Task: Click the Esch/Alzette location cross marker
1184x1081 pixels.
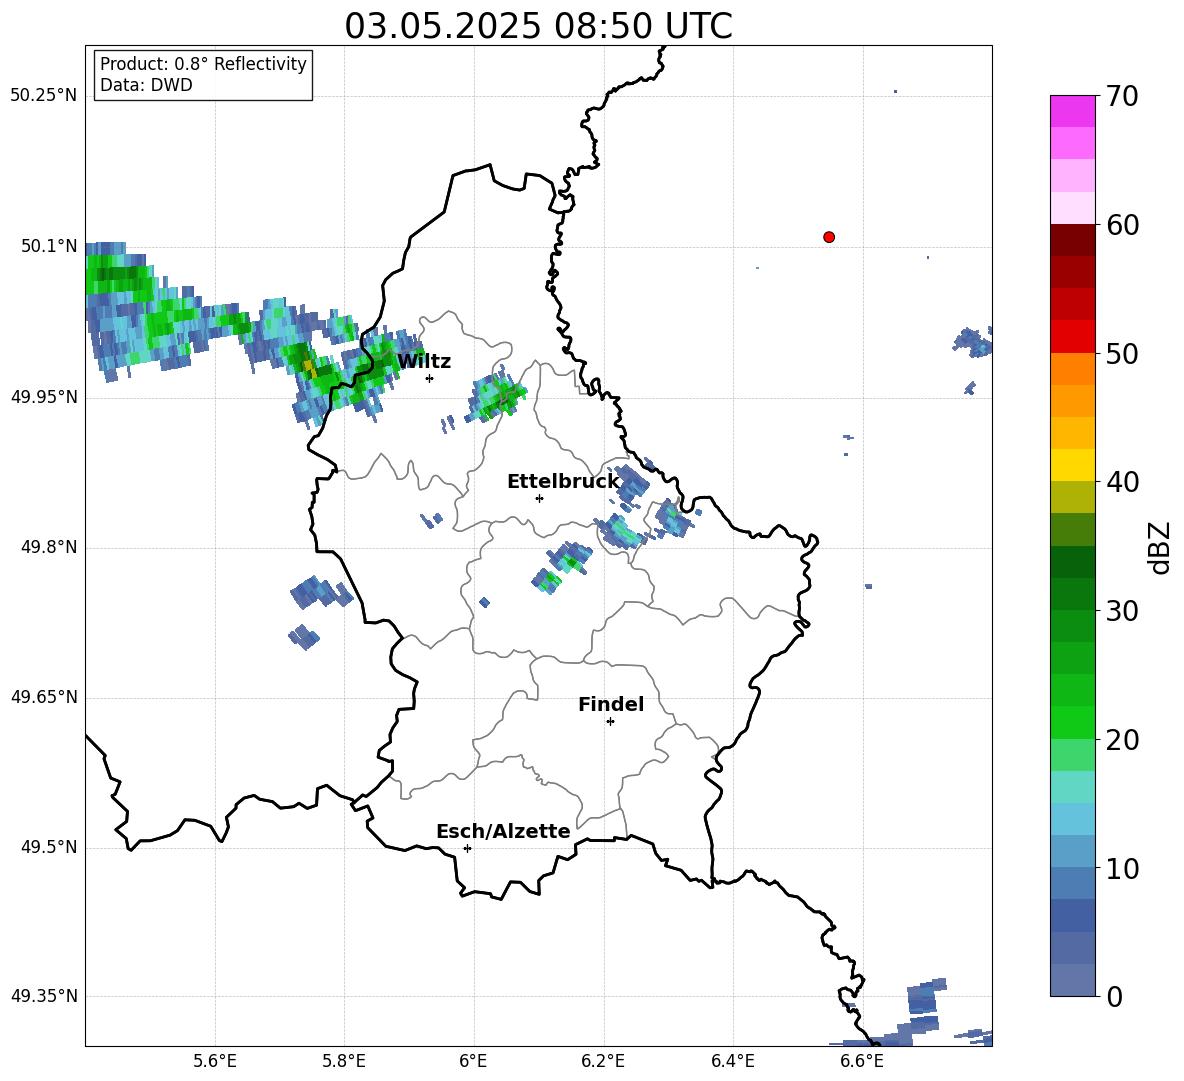Action: (467, 848)
